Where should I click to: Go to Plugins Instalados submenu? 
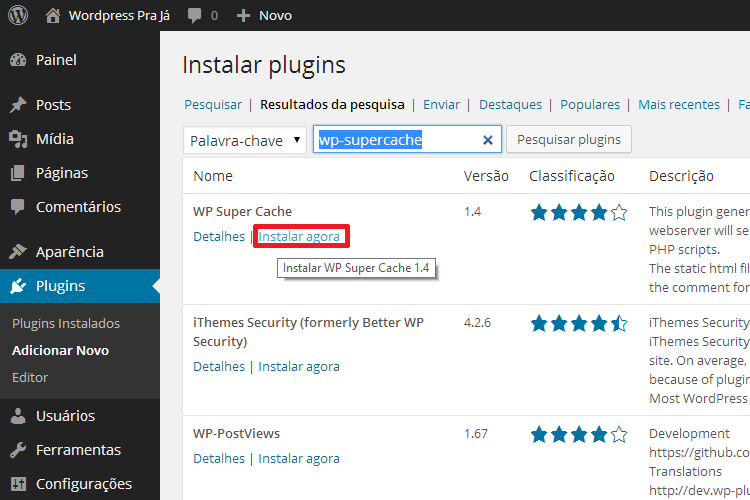(66, 323)
